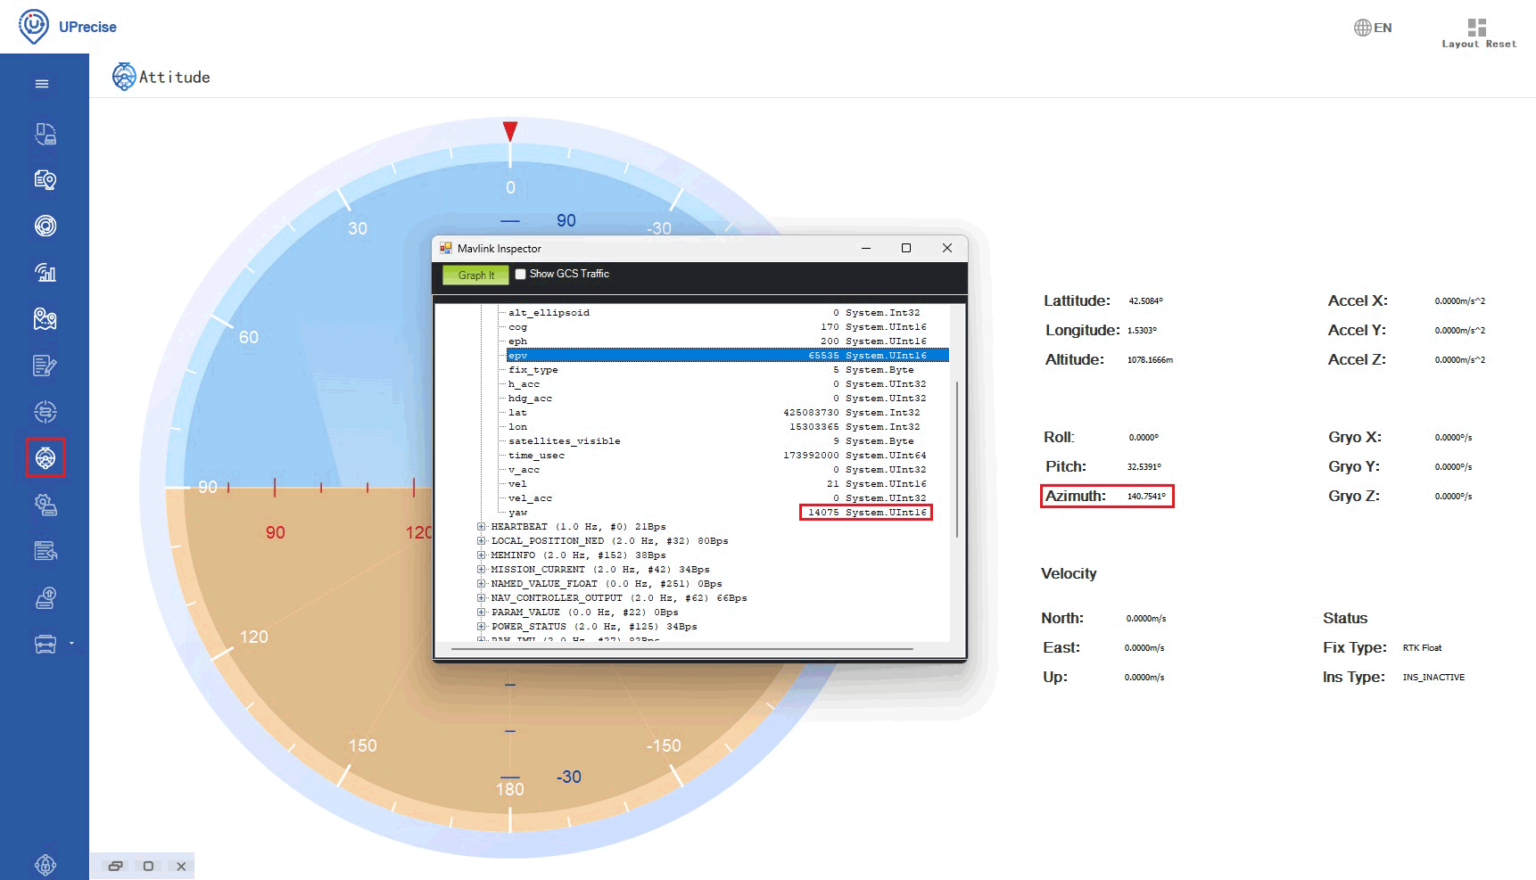Image resolution: width=1536 pixels, height=880 pixels.
Task: Click the rocket icon at the sidebar bottom
Action: (45, 864)
